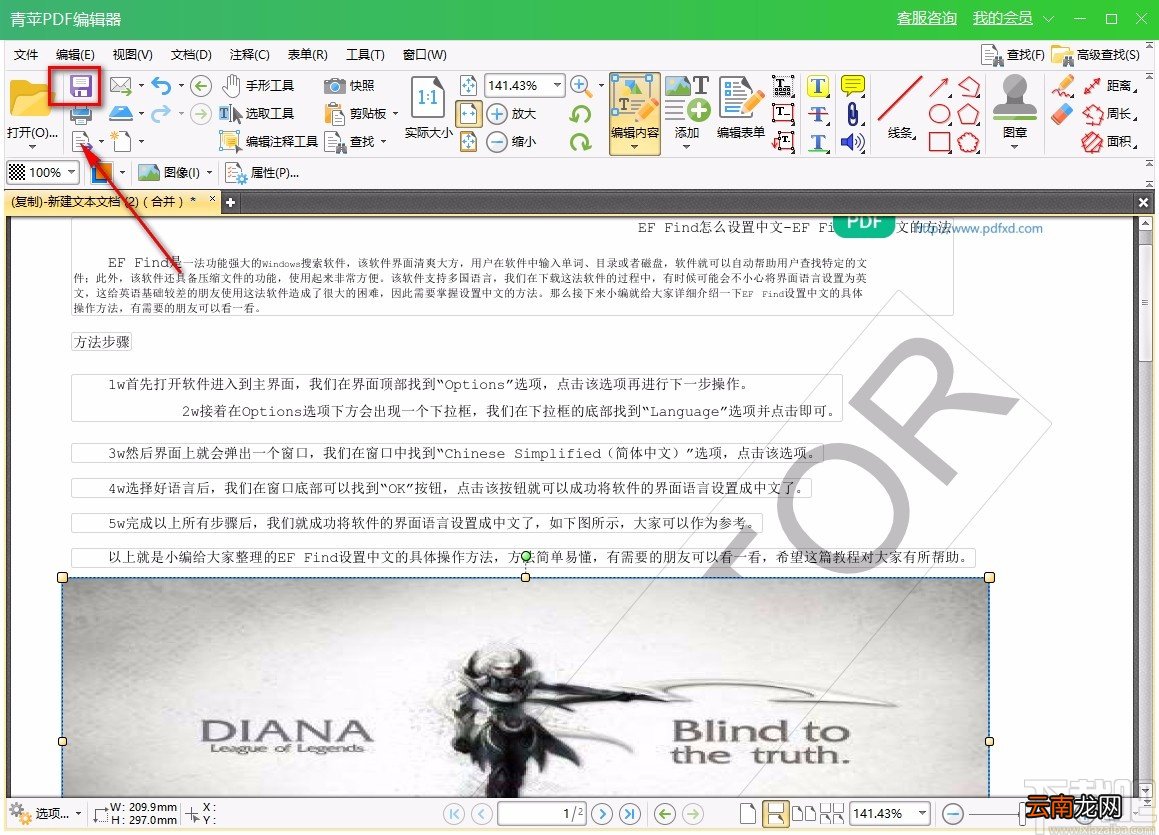1159x835 pixels.
Task: Go to the next page
Action: tap(602, 814)
